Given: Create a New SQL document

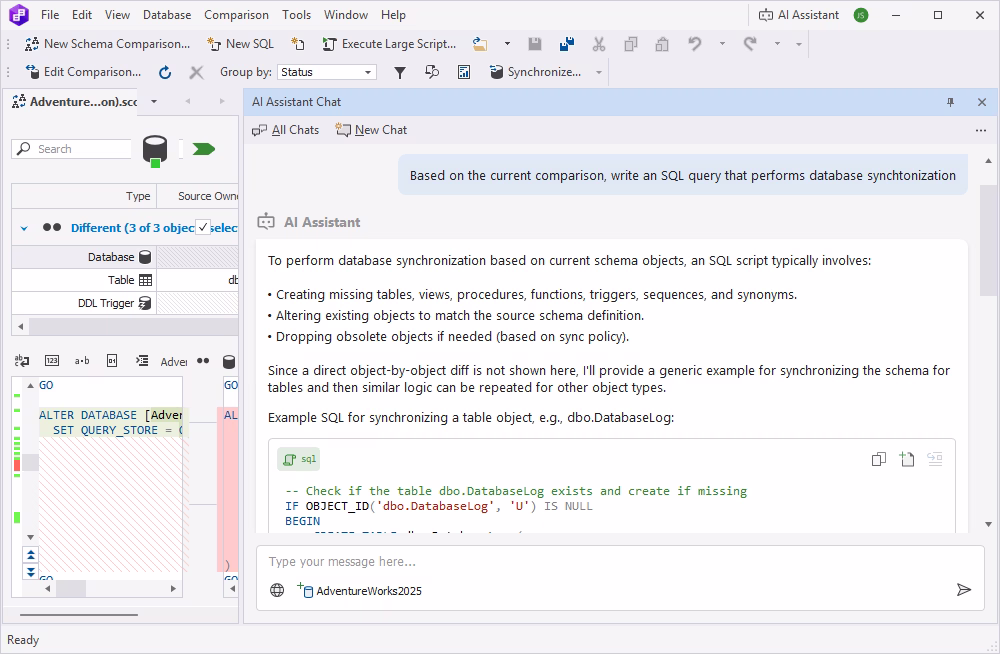Looking at the screenshot, I should [x=240, y=44].
